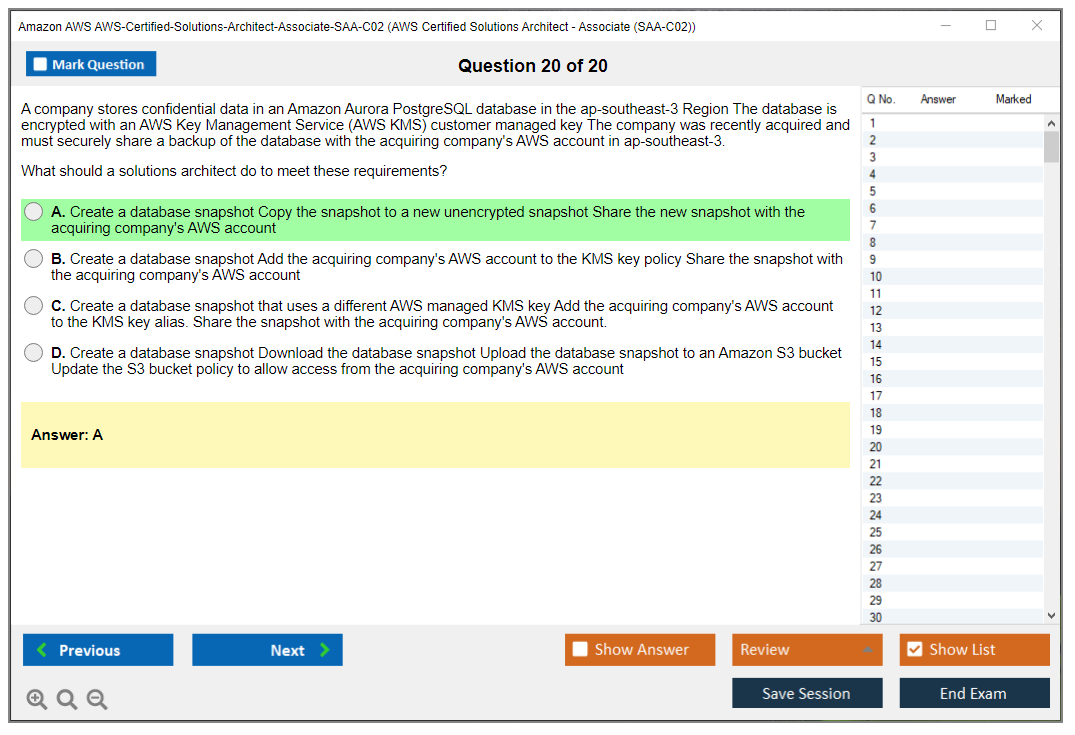Viewport: 1075px width, 735px height.
Task: Tick the Mark Question checkbox
Action: (41, 65)
